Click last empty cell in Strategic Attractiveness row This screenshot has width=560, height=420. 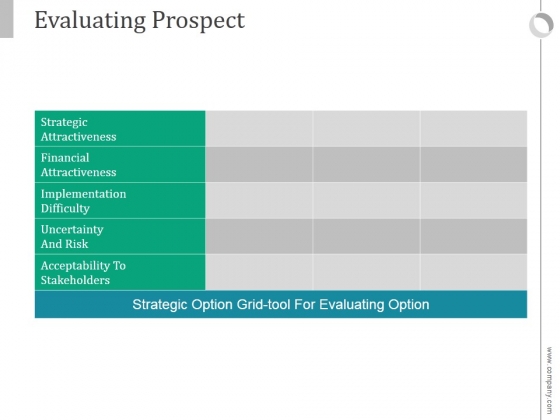(474, 129)
